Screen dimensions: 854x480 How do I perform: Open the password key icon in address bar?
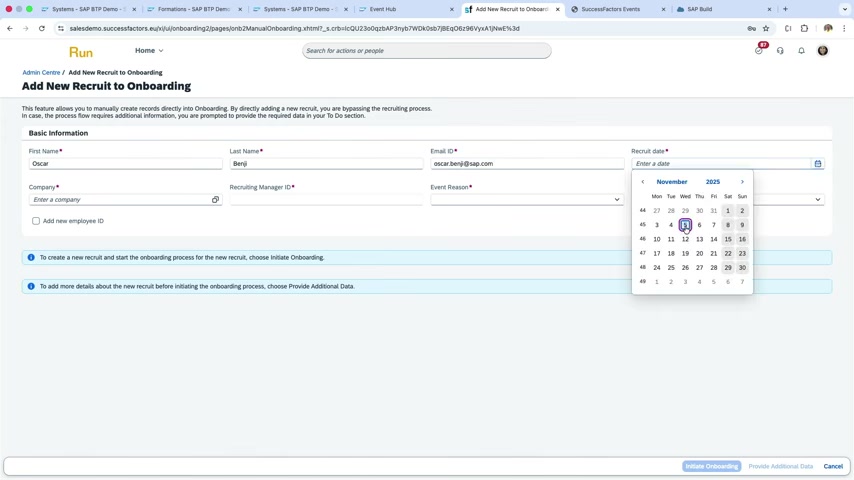pyautogui.click(x=751, y=28)
